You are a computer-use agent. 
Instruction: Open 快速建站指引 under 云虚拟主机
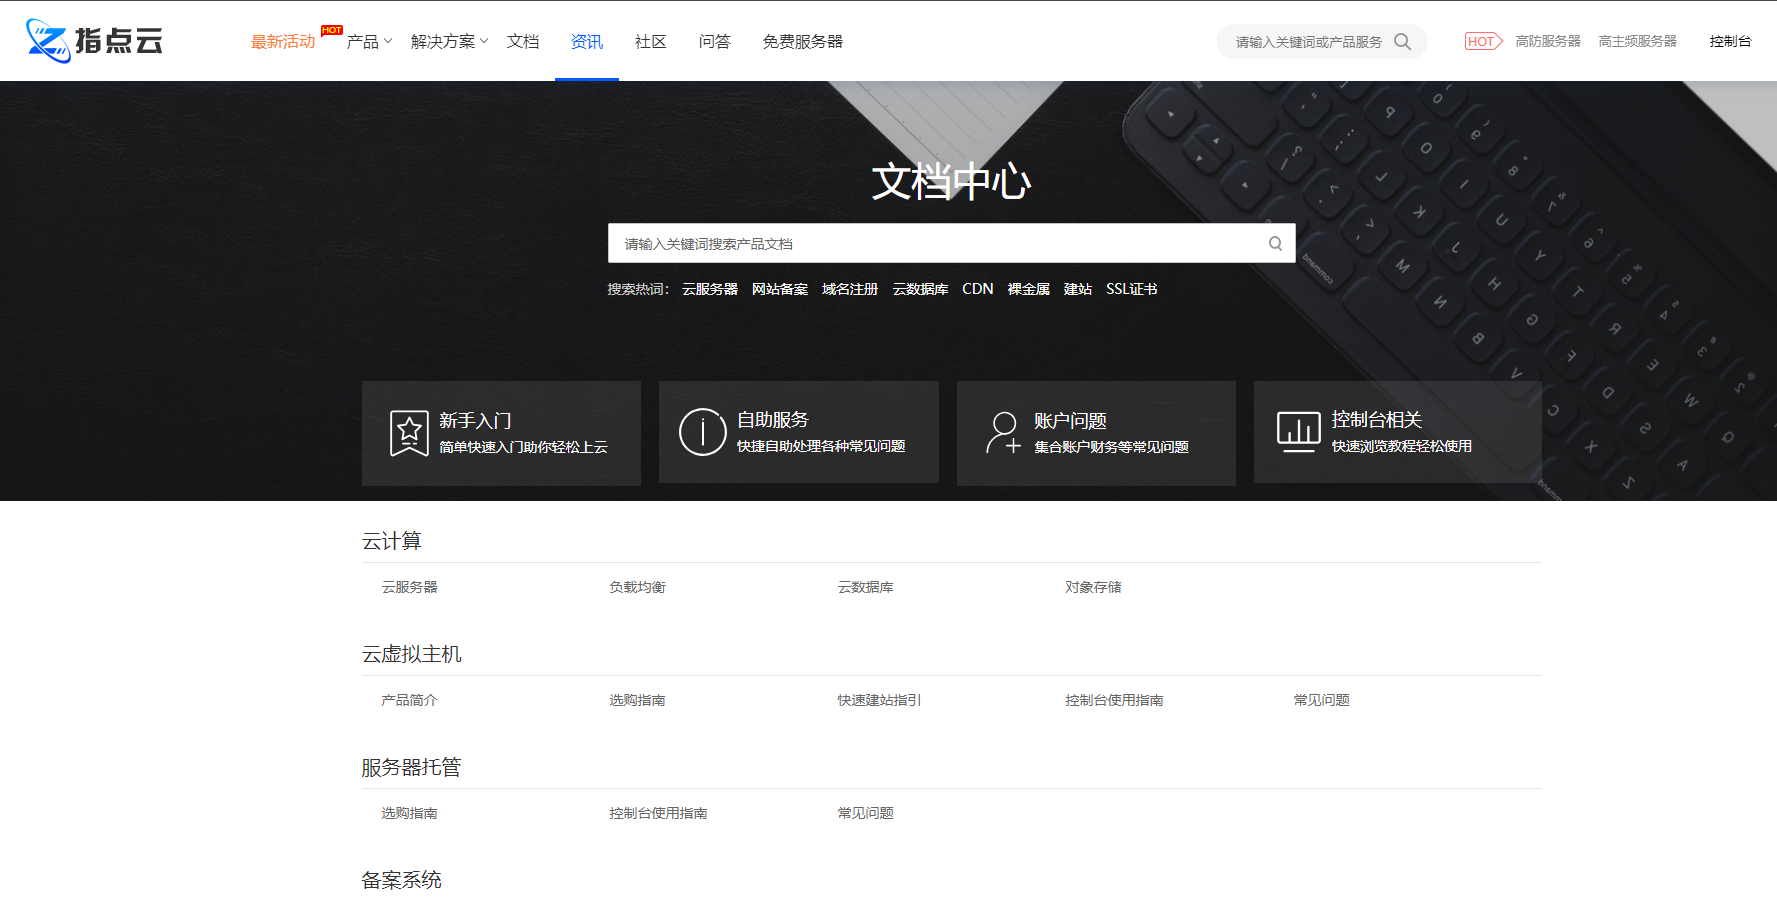click(x=879, y=700)
